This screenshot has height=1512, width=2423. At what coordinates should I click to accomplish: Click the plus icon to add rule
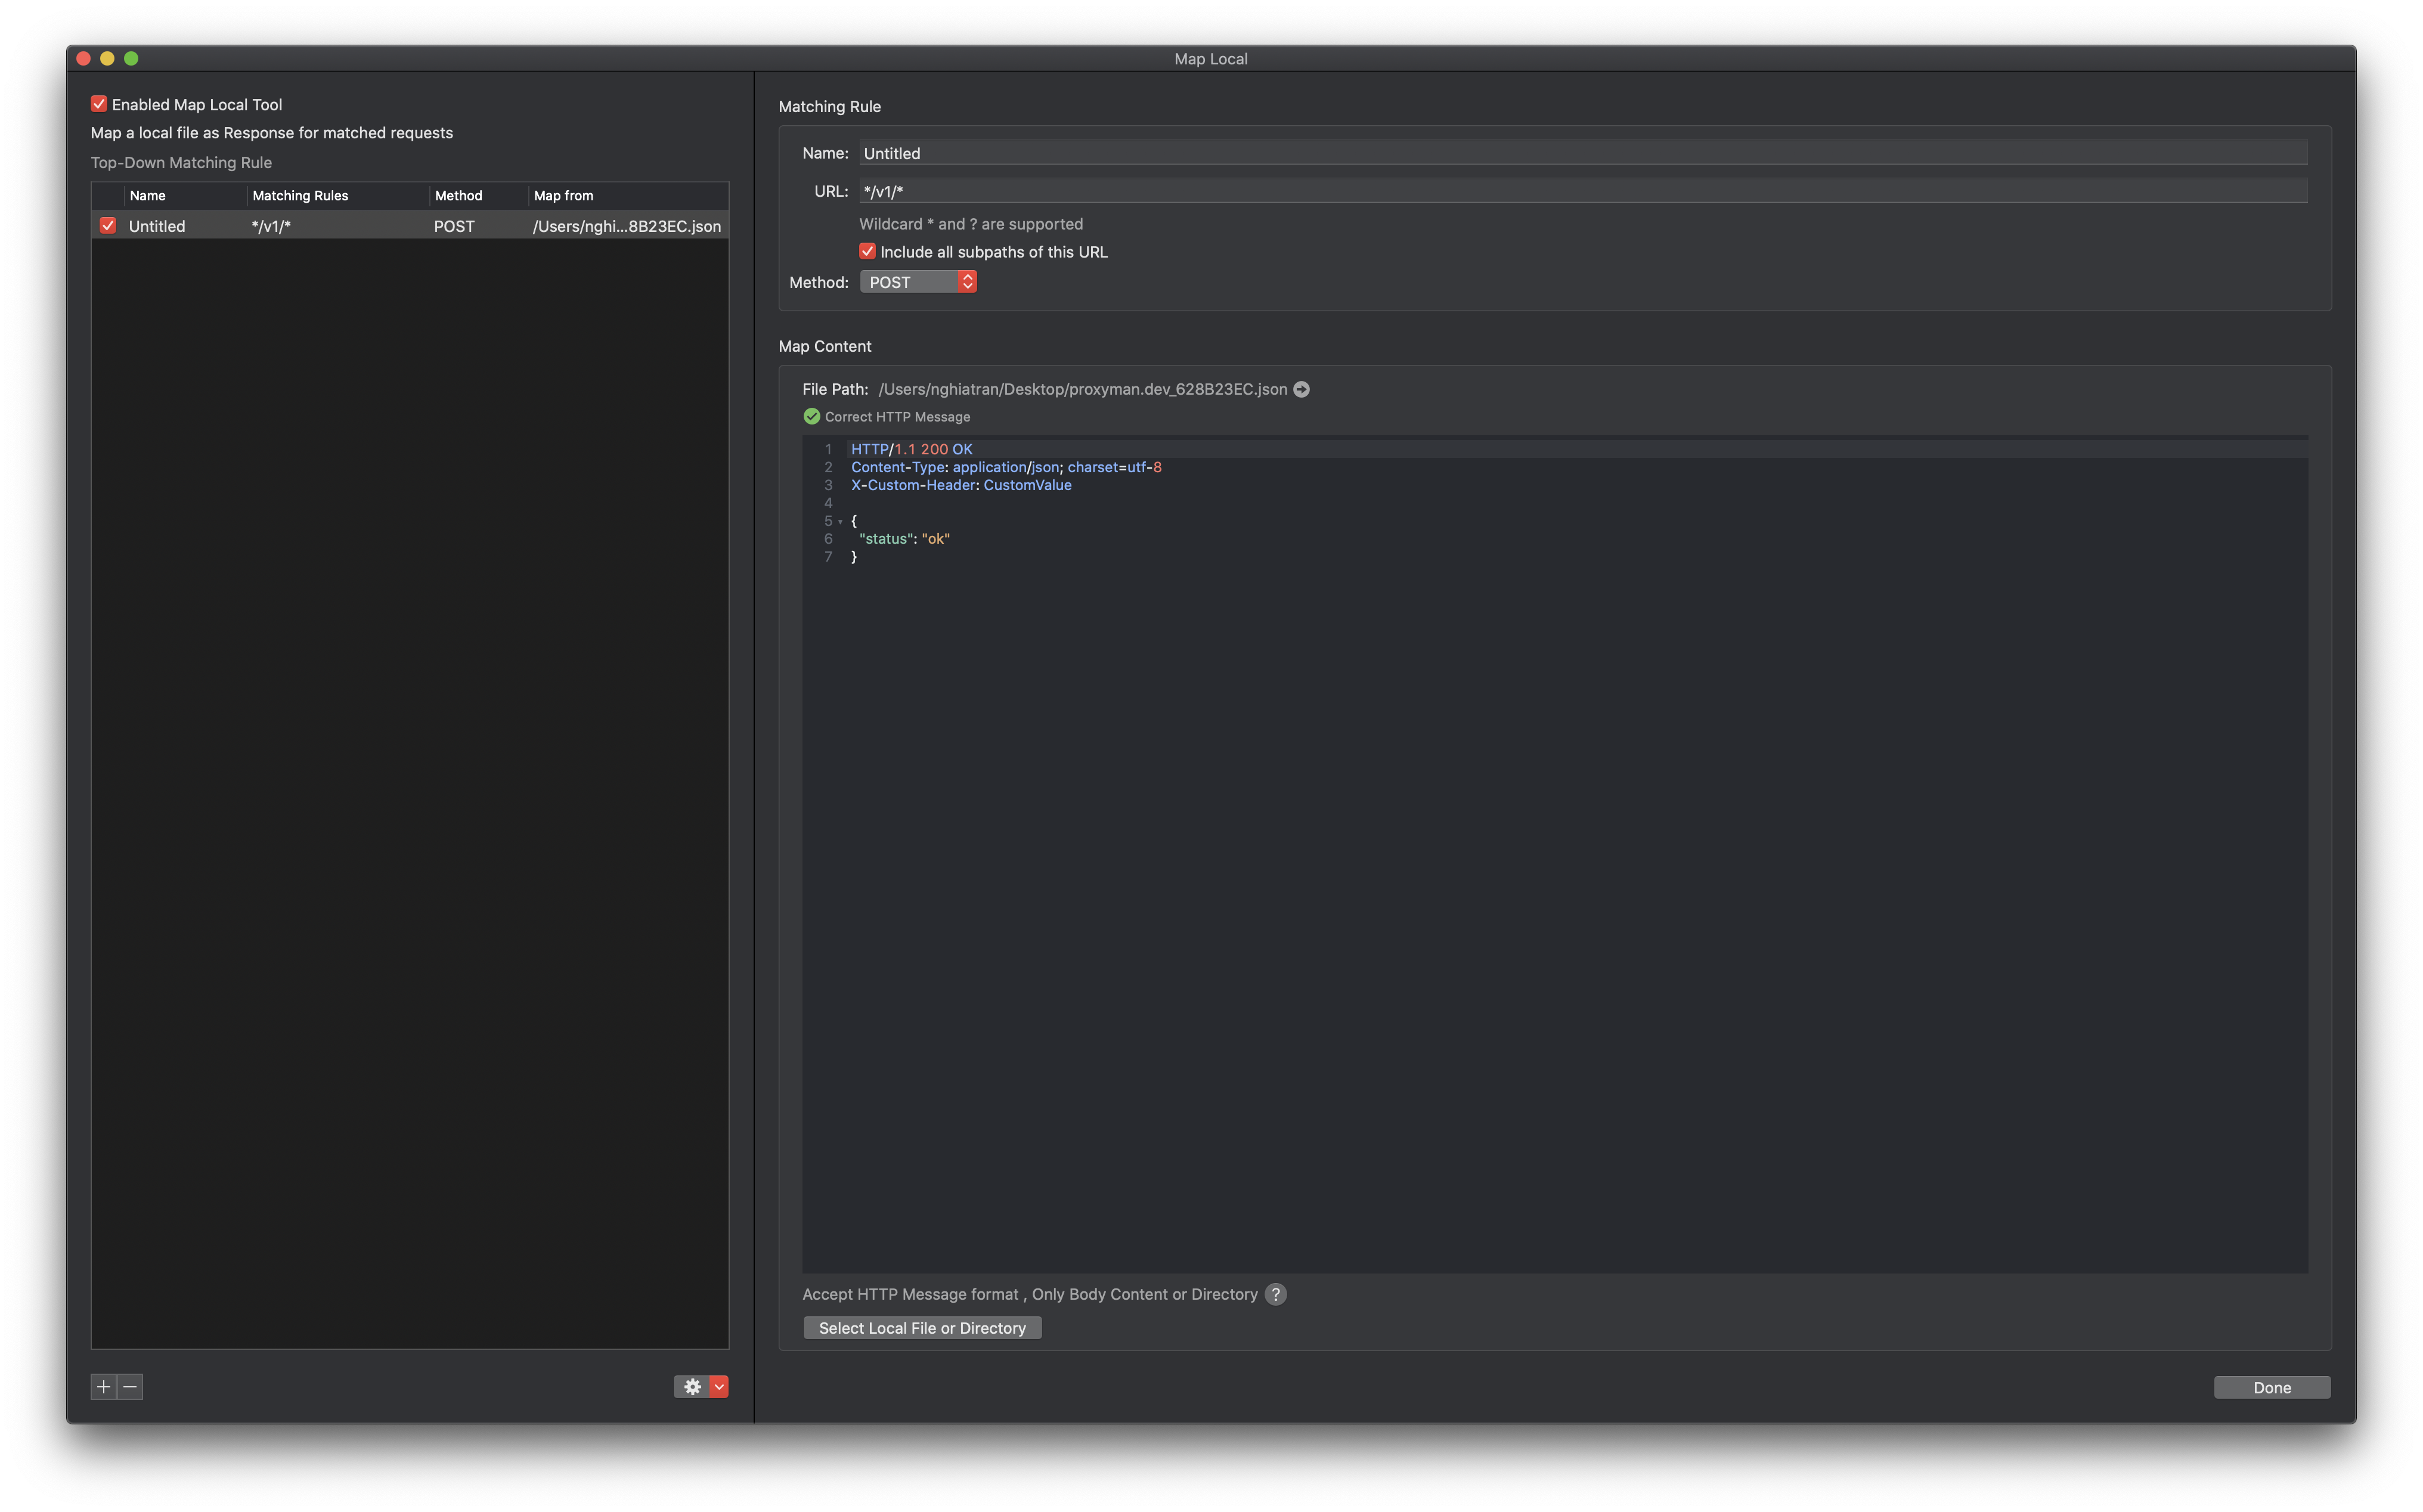point(103,1386)
